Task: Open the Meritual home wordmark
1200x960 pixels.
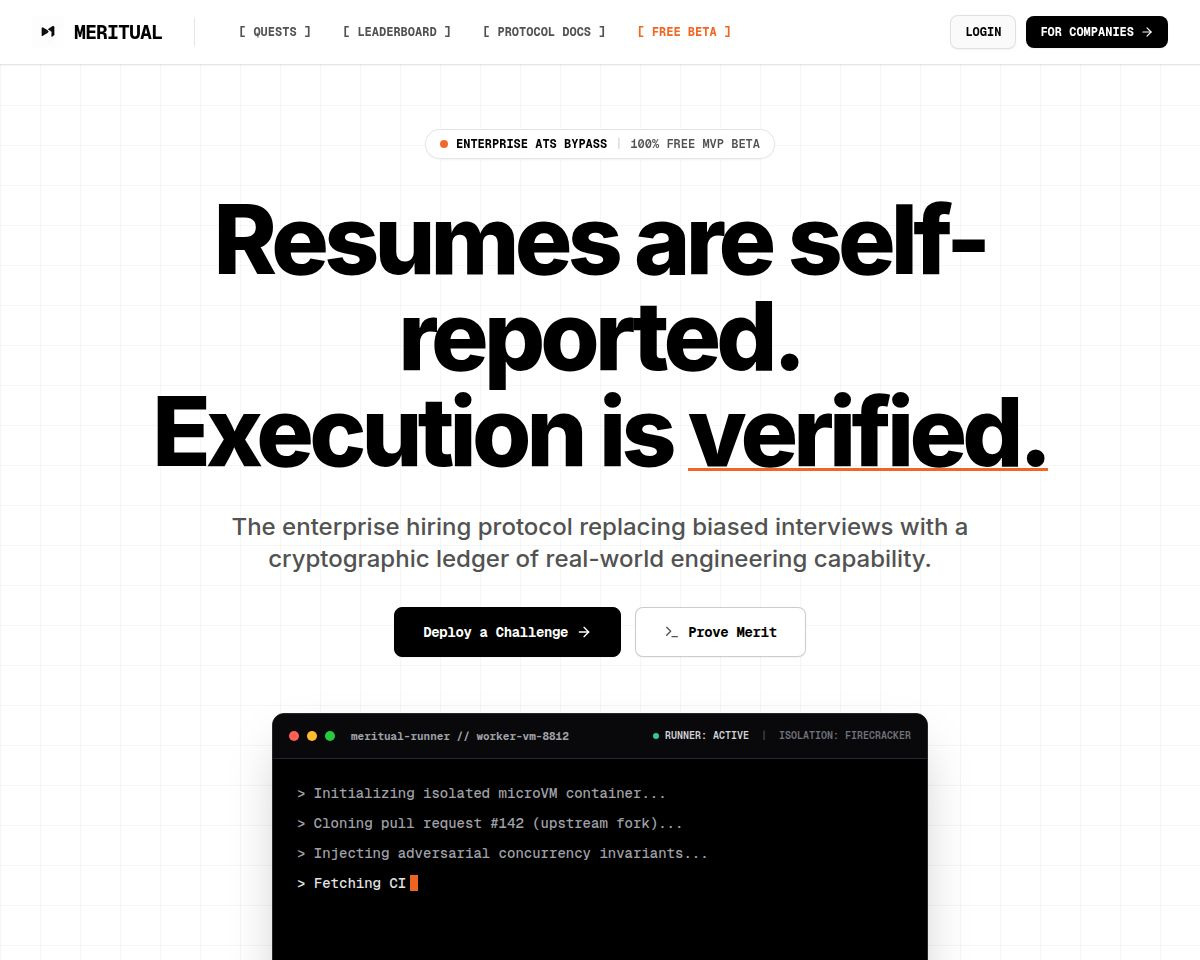Action: pos(118,32)
